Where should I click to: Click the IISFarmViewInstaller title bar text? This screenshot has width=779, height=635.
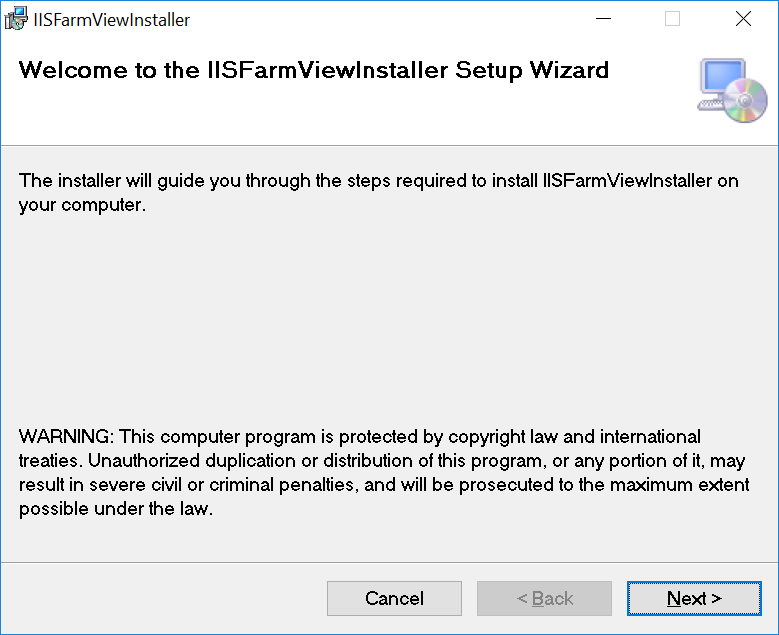click(112, 20)
